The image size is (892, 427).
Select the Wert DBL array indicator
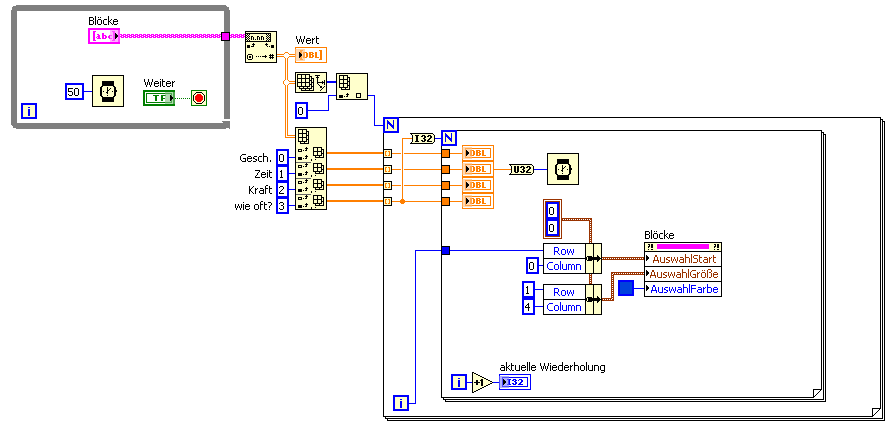coord(311,55)
